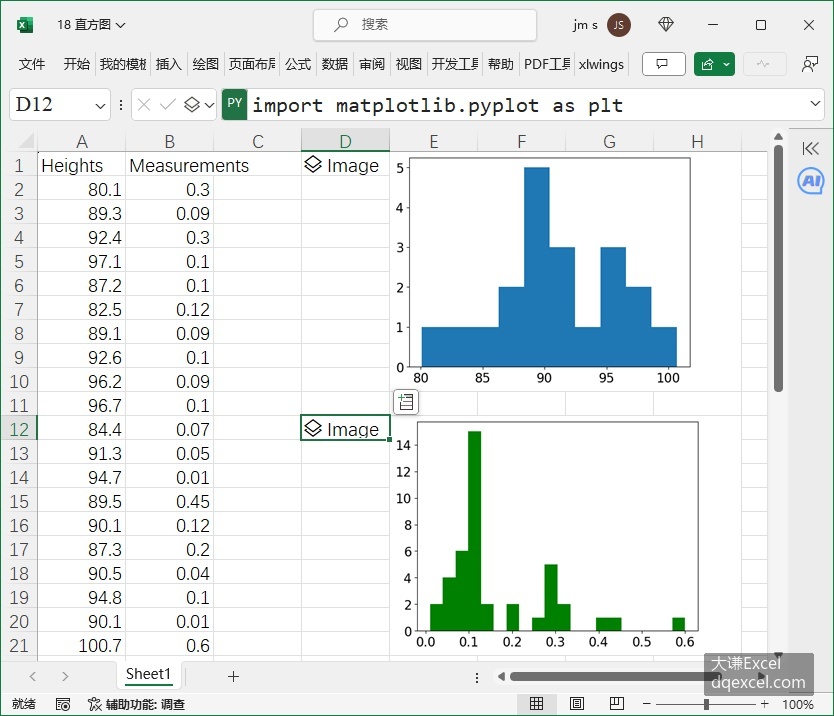Click the confirm checkmark in formula bar

coord(168,105)
